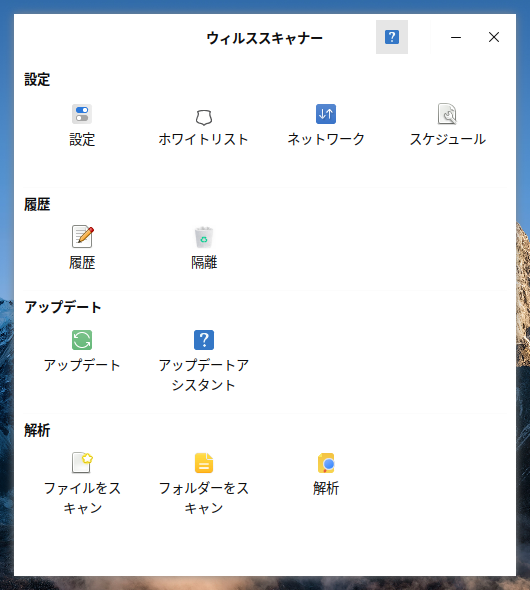Screen dimensions: 530x590
Task: Open the ホワイトリスト shield icon
Action: 203,117
